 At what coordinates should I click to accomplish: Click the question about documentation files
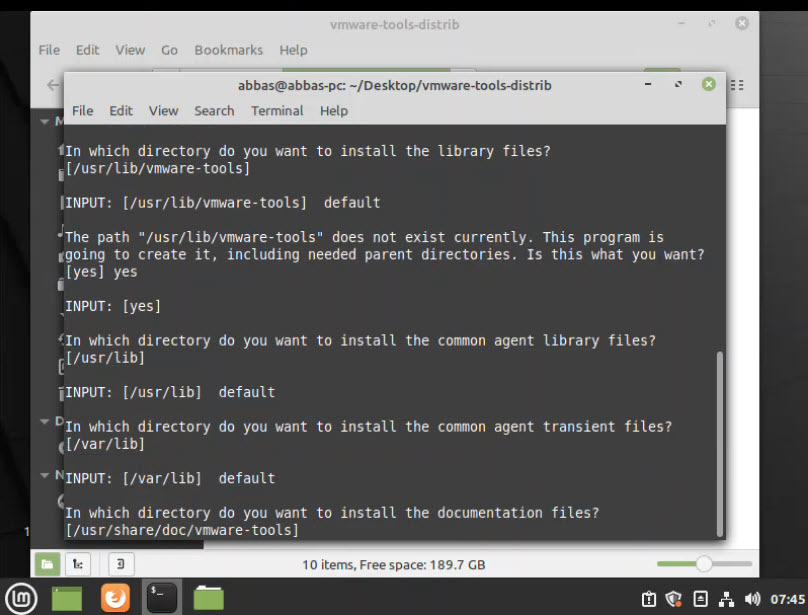pos(332,513)
